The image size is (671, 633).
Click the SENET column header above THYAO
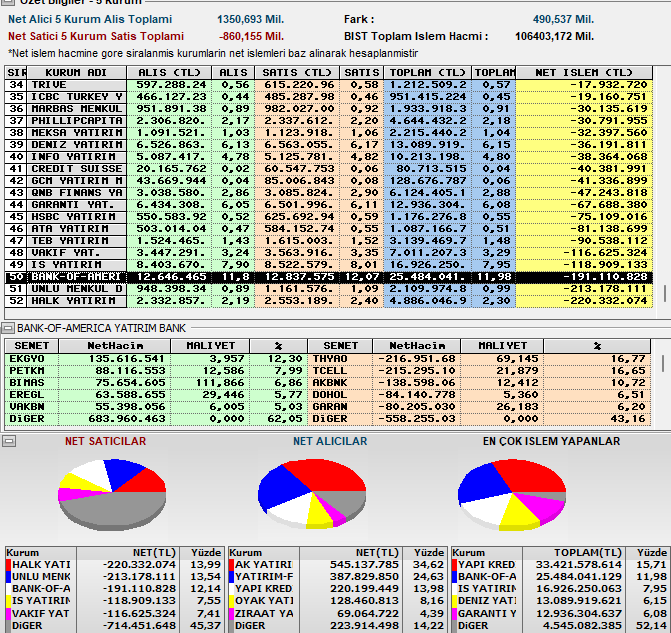point(340,345)
